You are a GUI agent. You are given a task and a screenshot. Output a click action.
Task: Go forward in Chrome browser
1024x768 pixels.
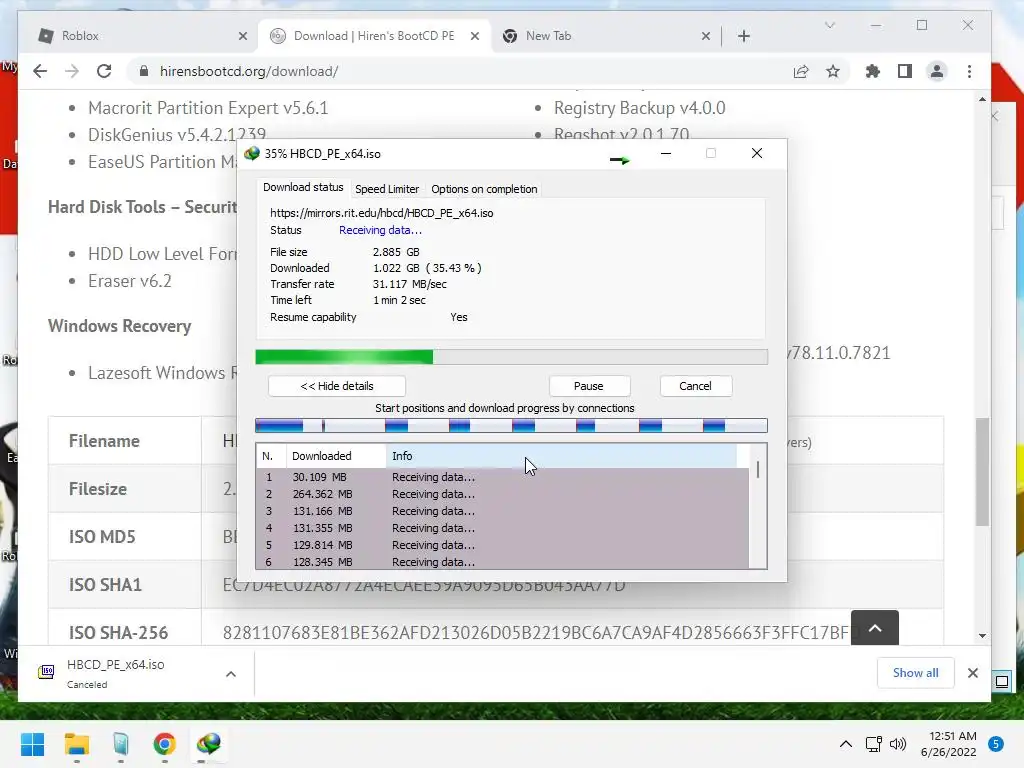coord(72,71)
